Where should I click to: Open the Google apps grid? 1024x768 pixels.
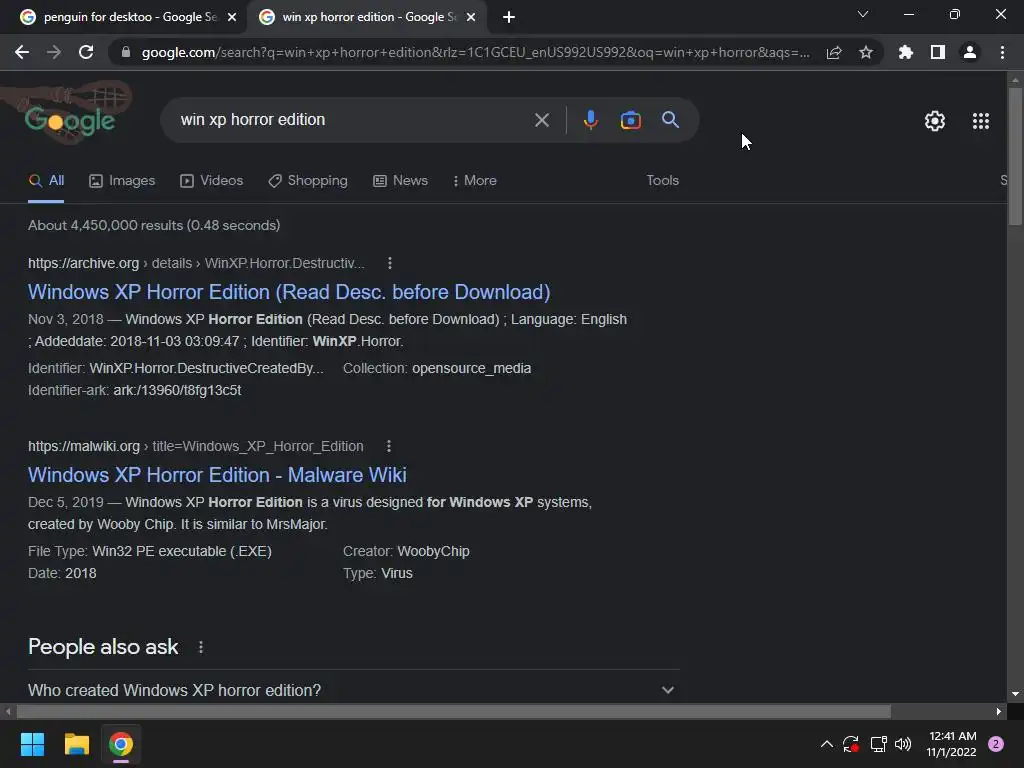(x=981, y=121)
